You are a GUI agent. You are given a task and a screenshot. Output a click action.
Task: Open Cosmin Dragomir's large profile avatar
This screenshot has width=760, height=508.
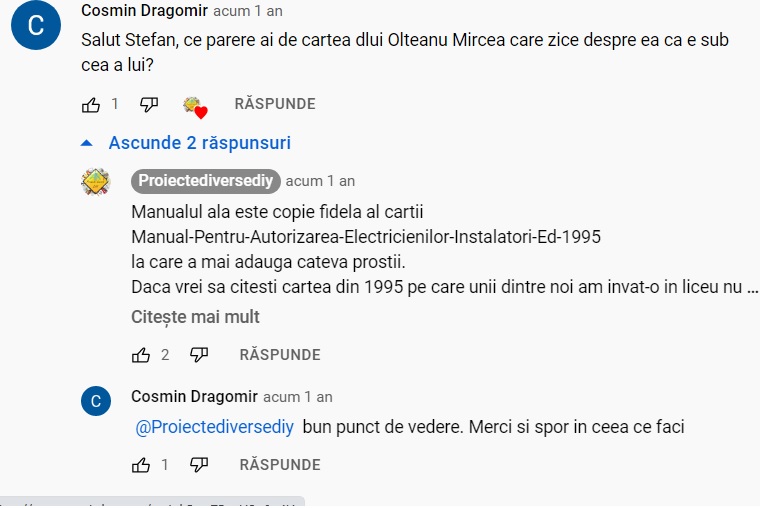(x=36, y=26)
